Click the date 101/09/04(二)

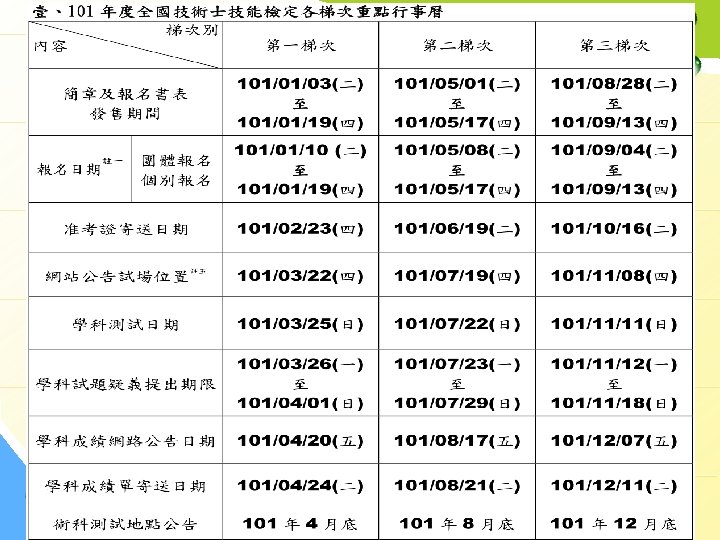pos(614,151)
